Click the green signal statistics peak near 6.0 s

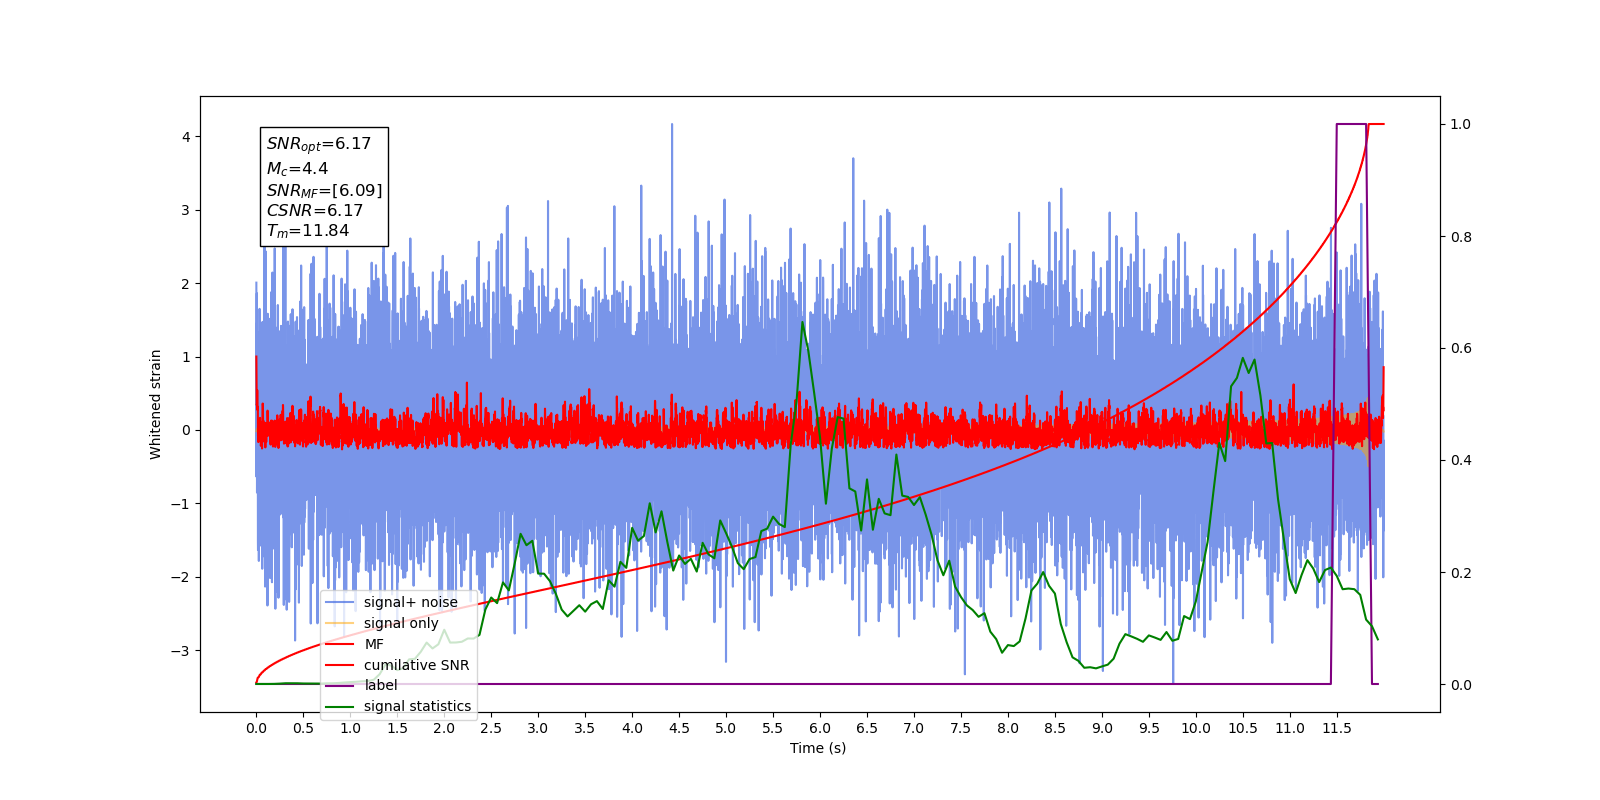(802, 323)
